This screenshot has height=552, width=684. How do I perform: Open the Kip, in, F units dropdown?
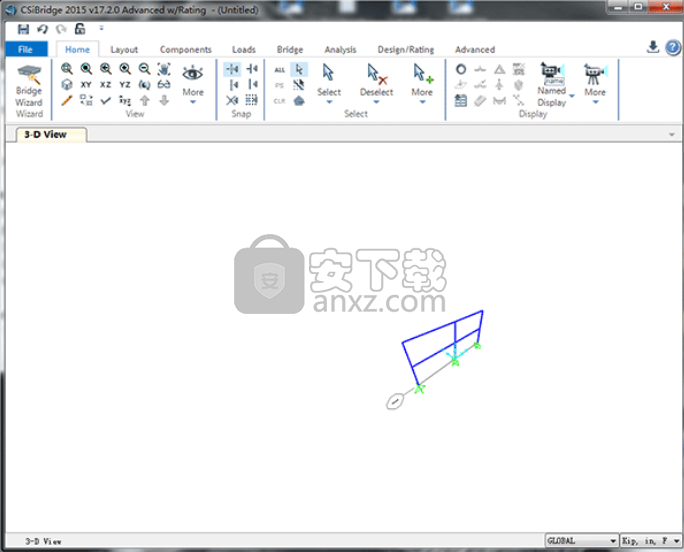[x=651, y=541]
